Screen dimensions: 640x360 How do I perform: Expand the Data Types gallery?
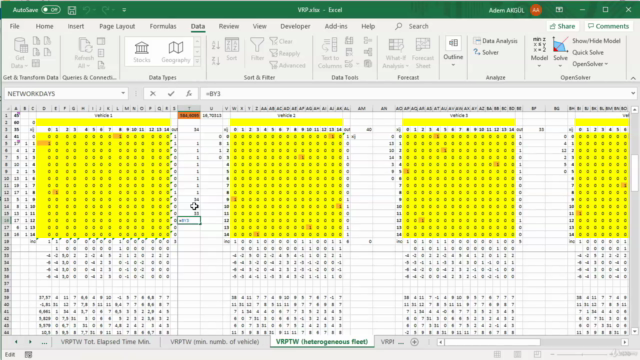pos(198,62)
